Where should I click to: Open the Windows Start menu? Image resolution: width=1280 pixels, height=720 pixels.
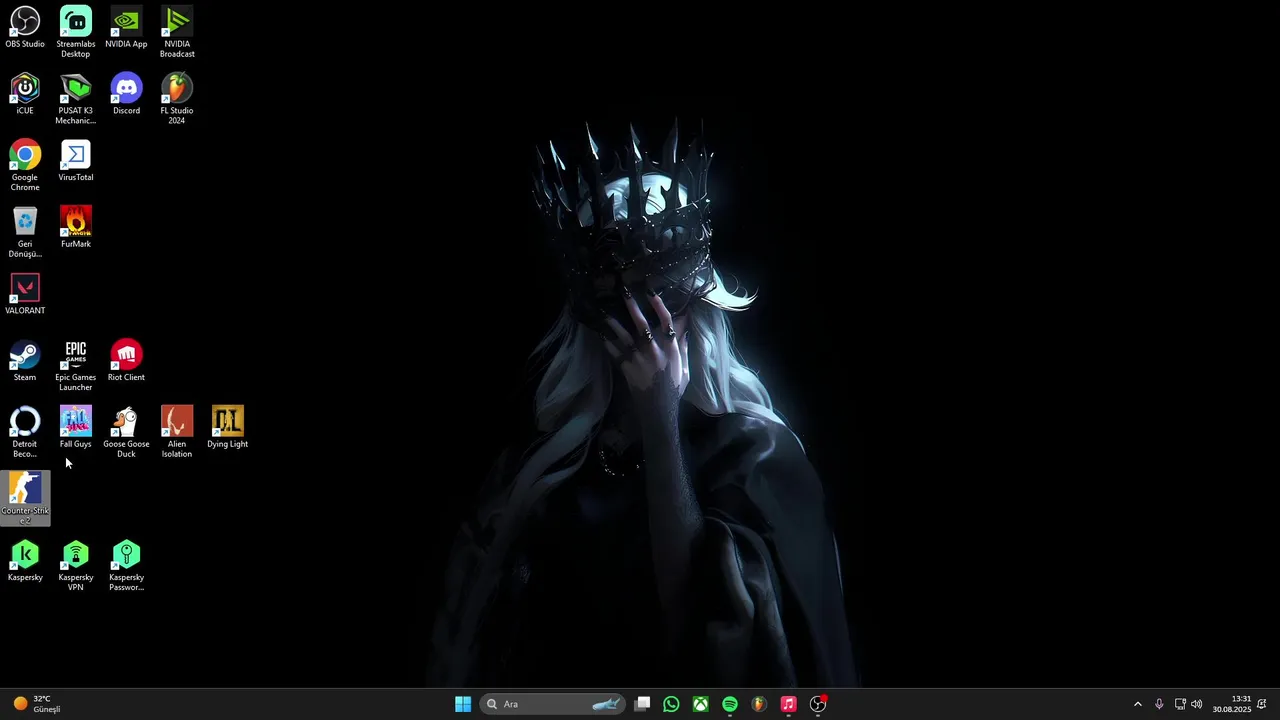[463, 704]
